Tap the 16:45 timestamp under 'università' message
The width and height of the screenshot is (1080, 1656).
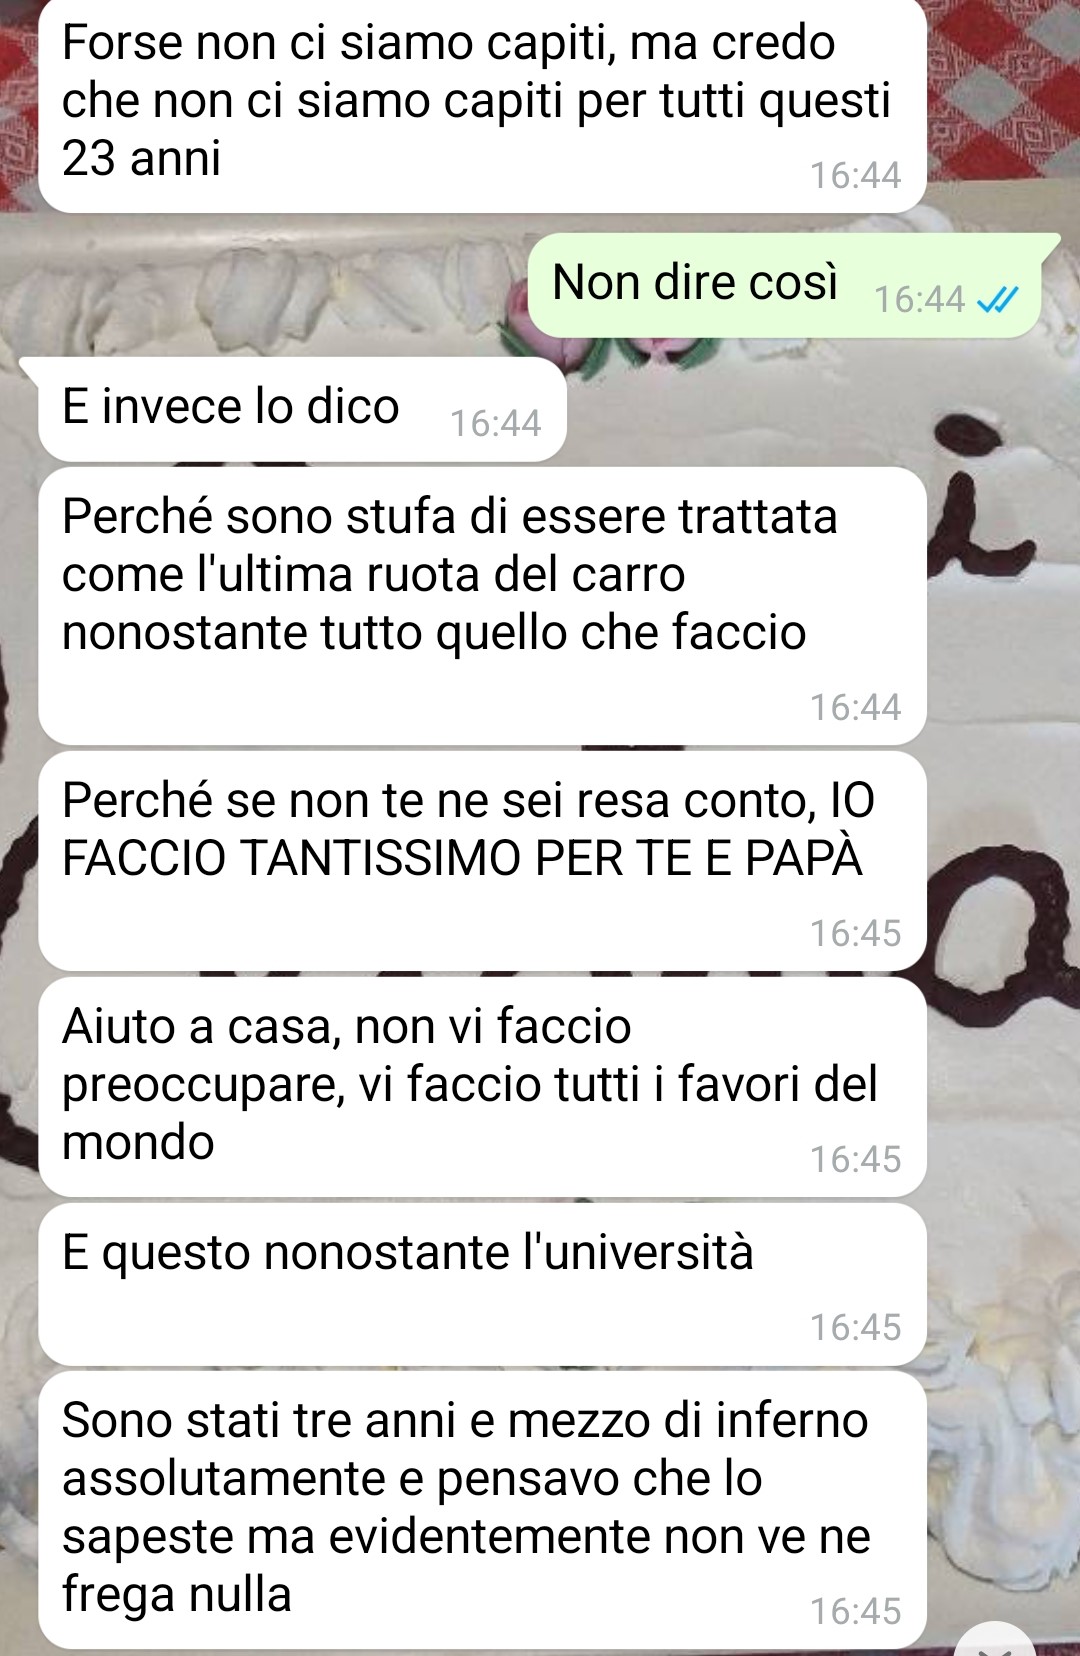pos(855,1327)
